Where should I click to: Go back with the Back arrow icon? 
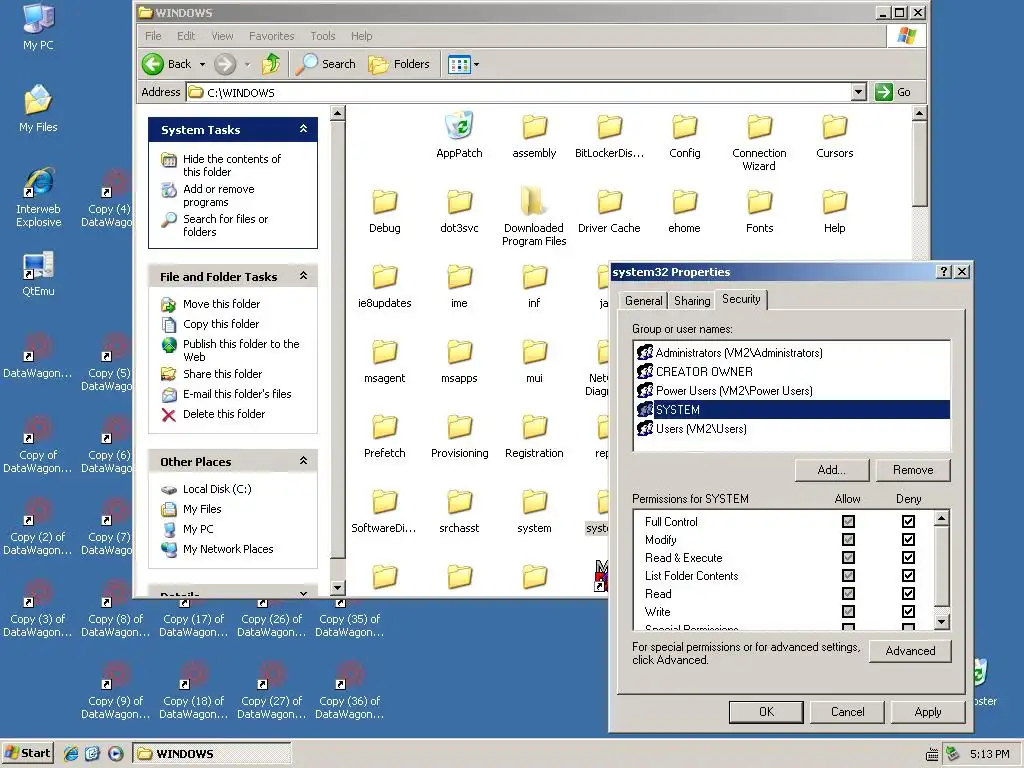(x=153, y=64)
